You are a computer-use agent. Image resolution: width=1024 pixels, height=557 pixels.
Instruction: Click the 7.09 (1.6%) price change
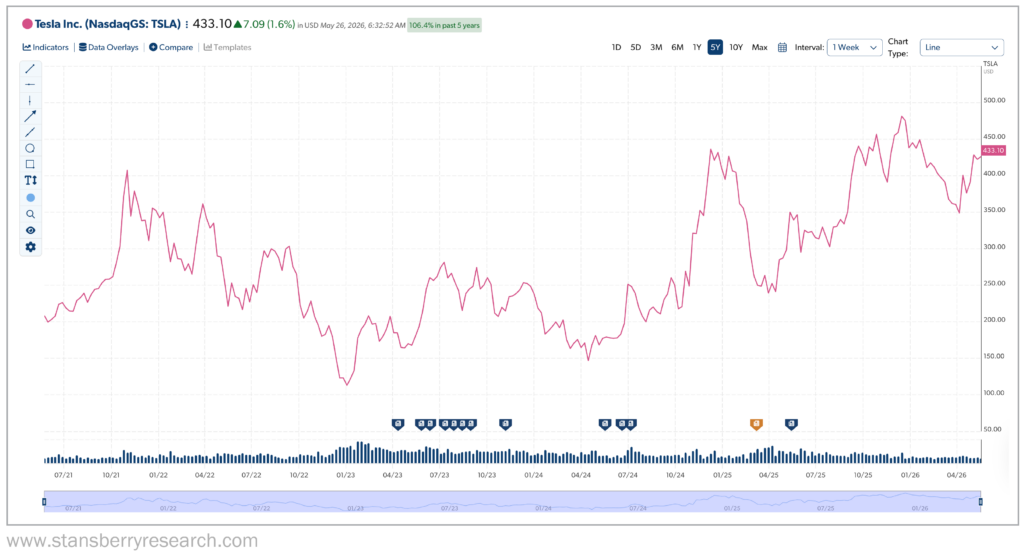coord(264,24)
